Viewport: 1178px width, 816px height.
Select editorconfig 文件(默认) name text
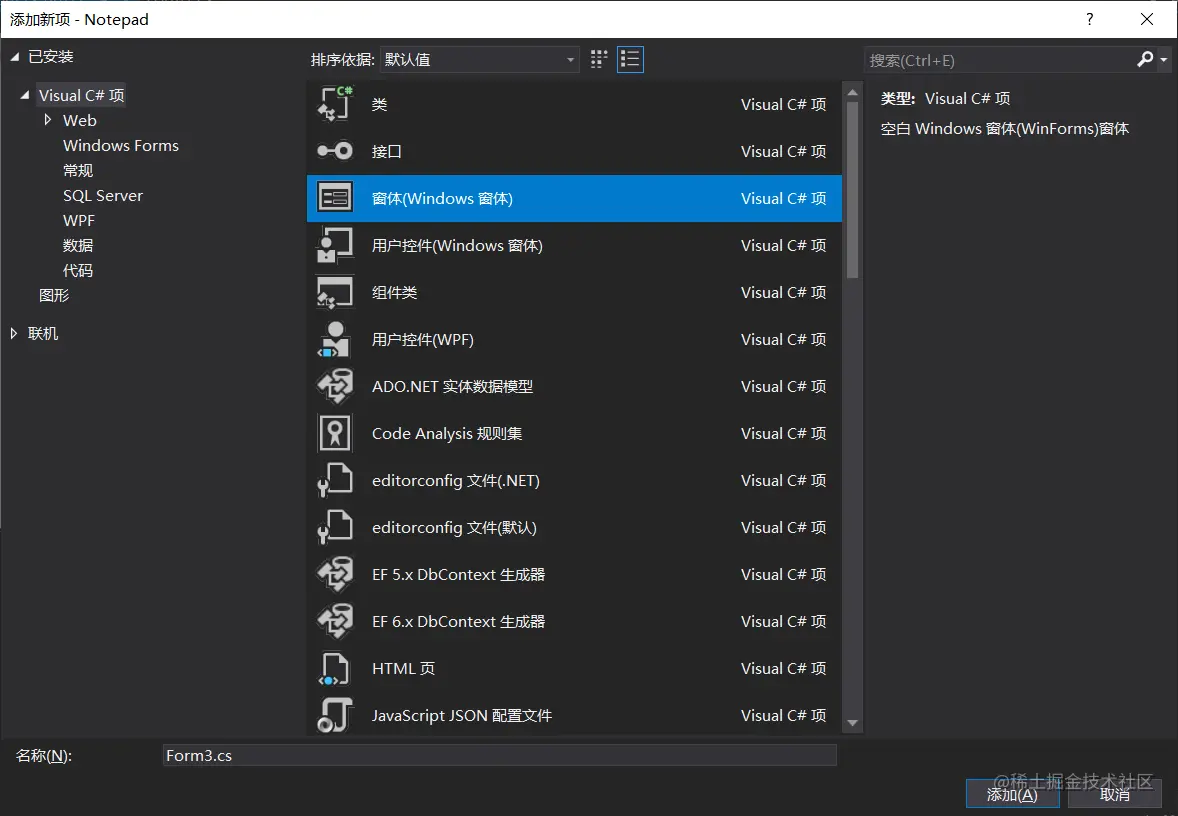[x=455, y=527]
